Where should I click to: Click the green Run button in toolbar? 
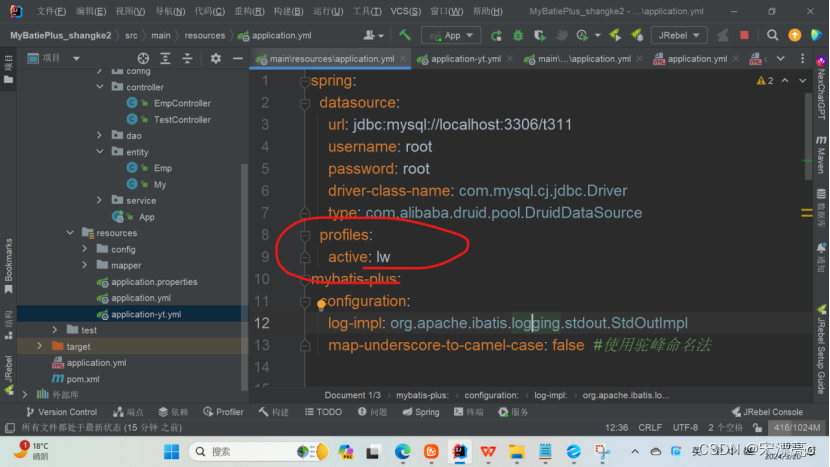tap(496, 35)
